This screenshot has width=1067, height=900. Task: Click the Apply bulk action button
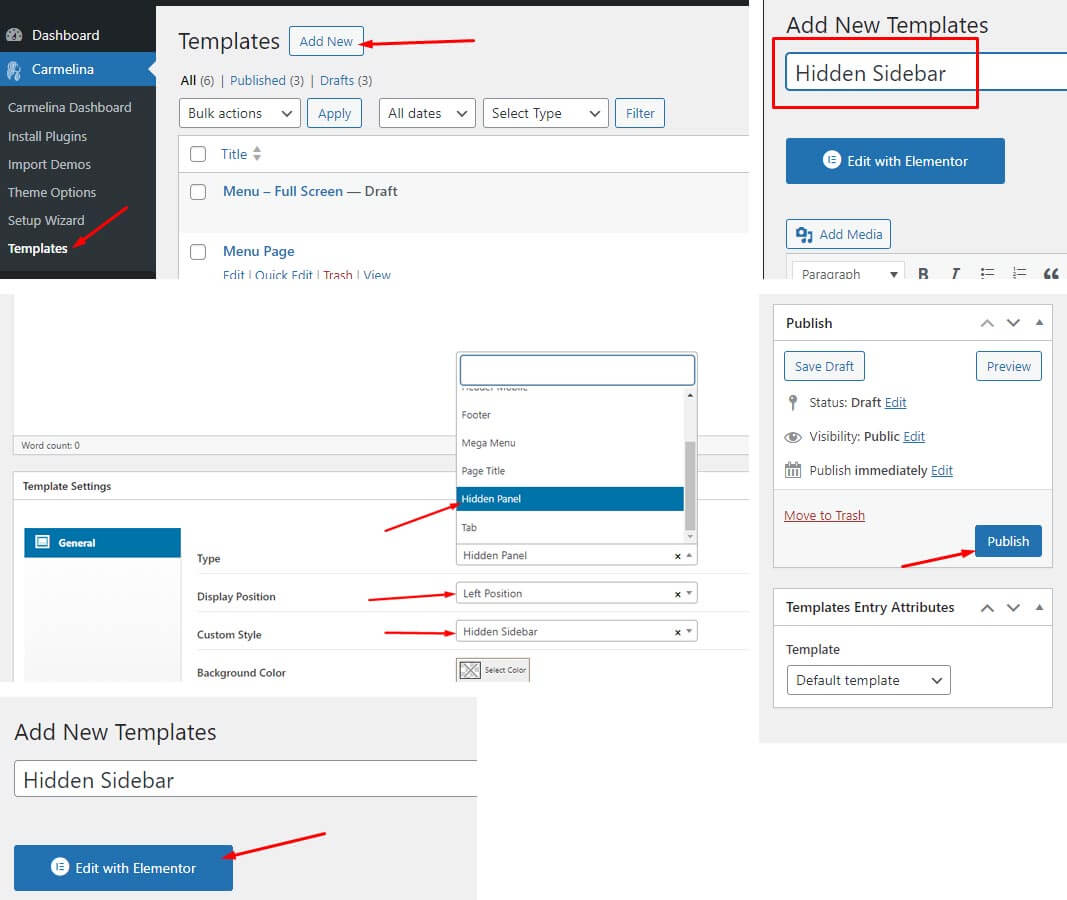[334, 113]
